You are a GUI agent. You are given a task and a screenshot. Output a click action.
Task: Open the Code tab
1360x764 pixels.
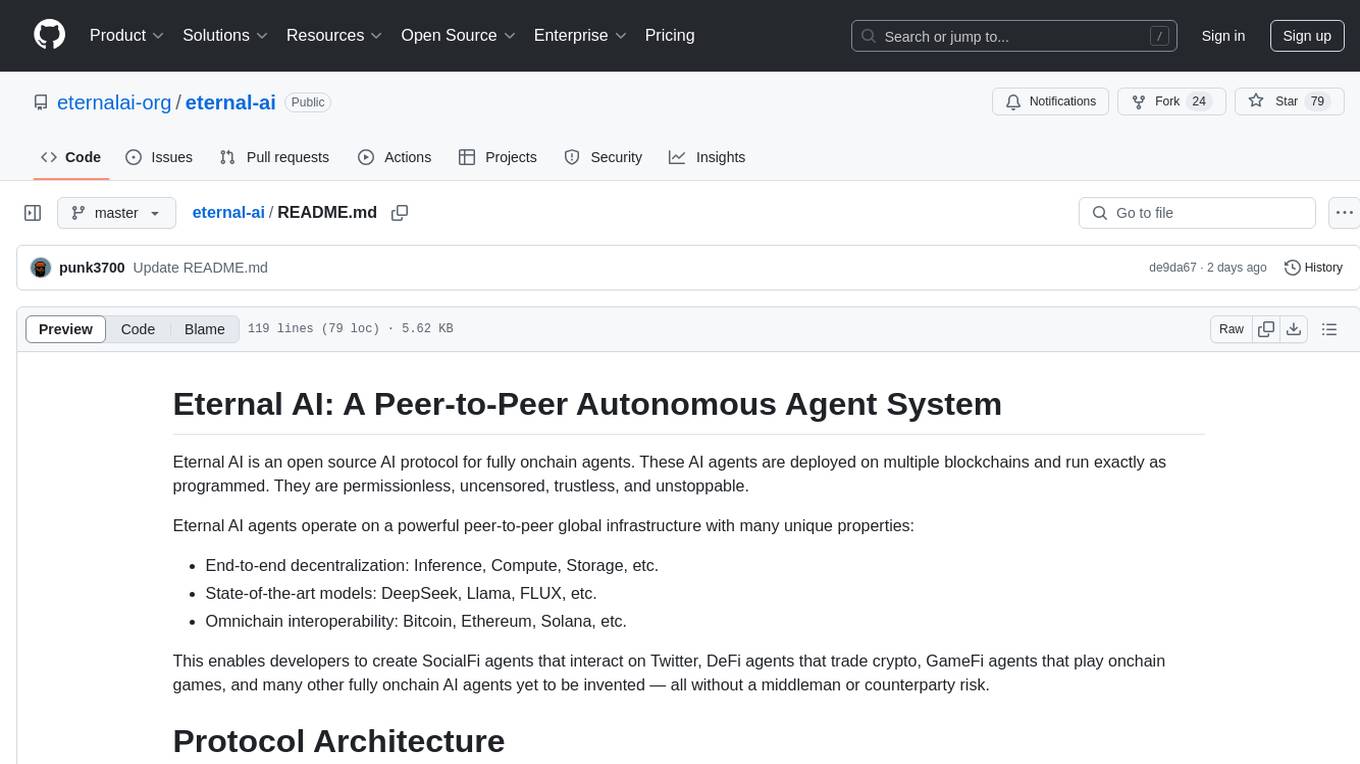point(71,157)
